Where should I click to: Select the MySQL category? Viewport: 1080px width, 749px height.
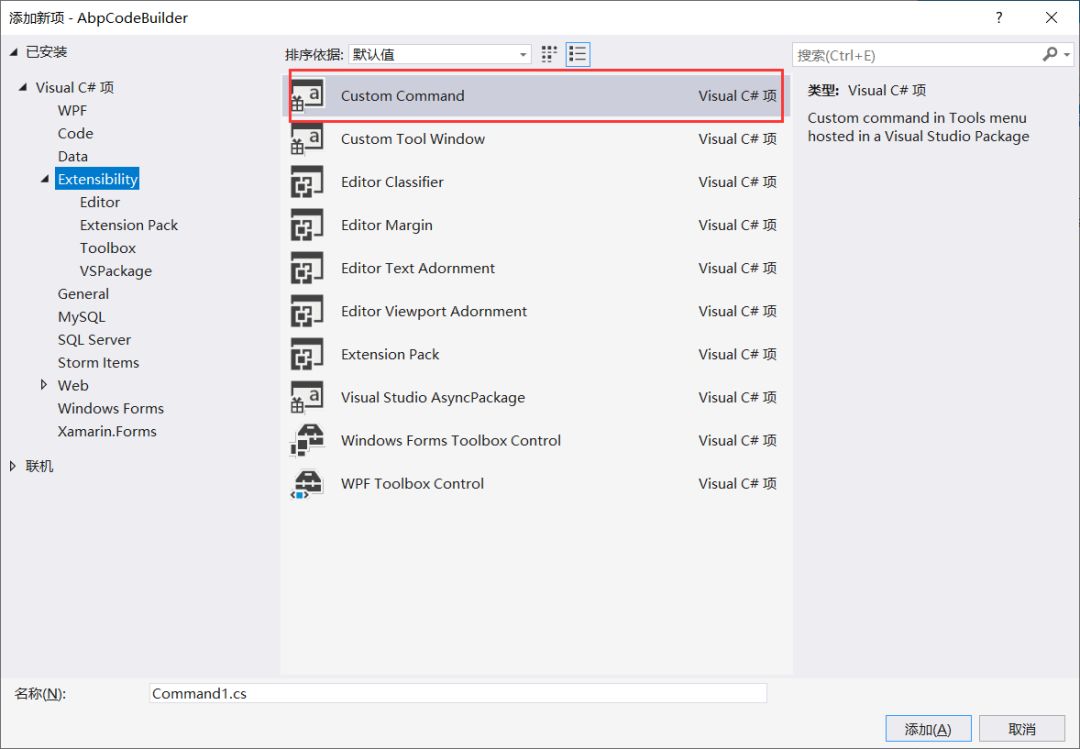81,317
